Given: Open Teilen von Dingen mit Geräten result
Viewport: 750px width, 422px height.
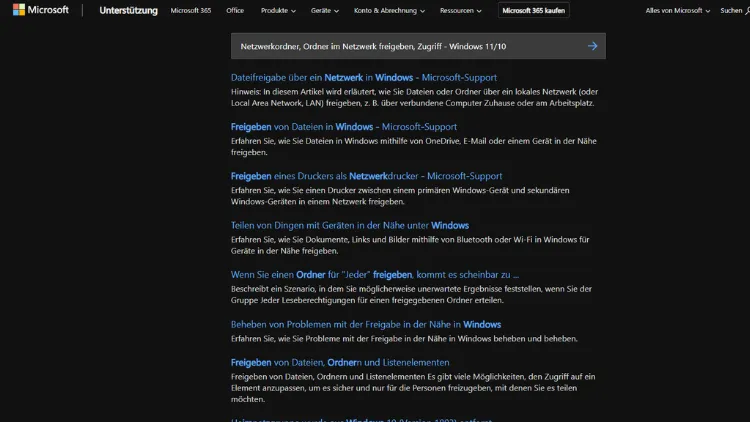Looking at the screenshot, I should (x=350, y=225).
